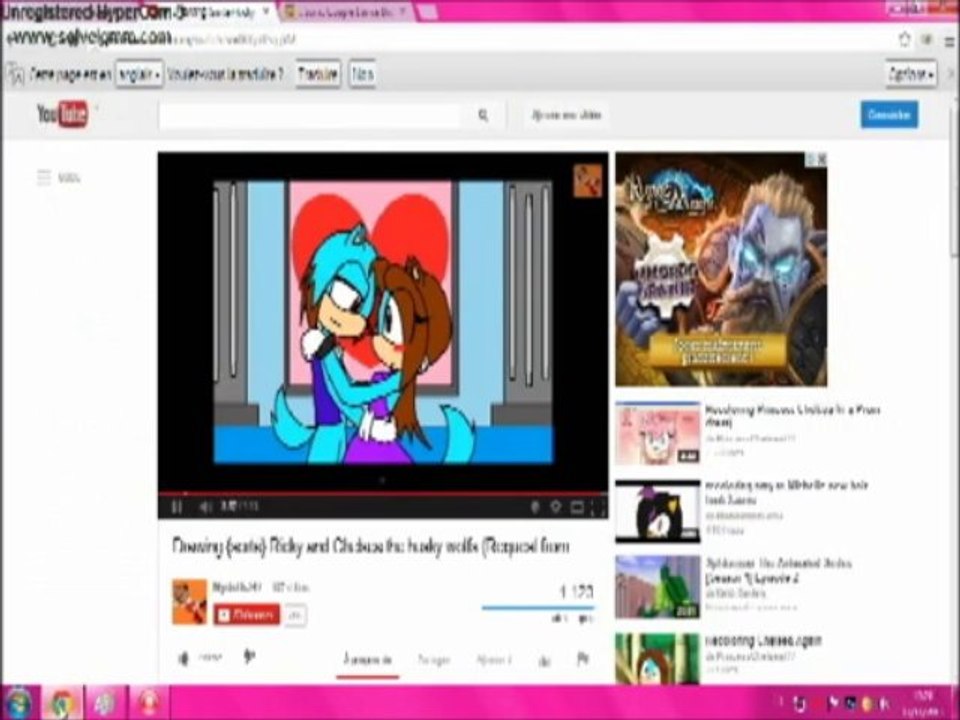Select the 'Ajouter à' tab
Screen dimensions: 960x720
(494, 660)
